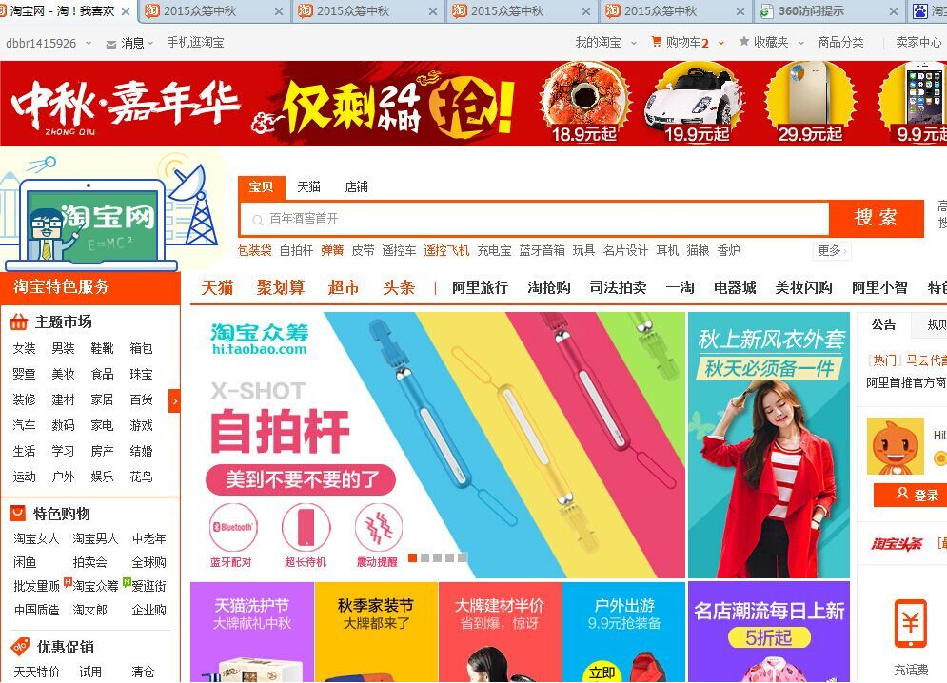Select the 公告 announcements tab

tap(884, 325)
